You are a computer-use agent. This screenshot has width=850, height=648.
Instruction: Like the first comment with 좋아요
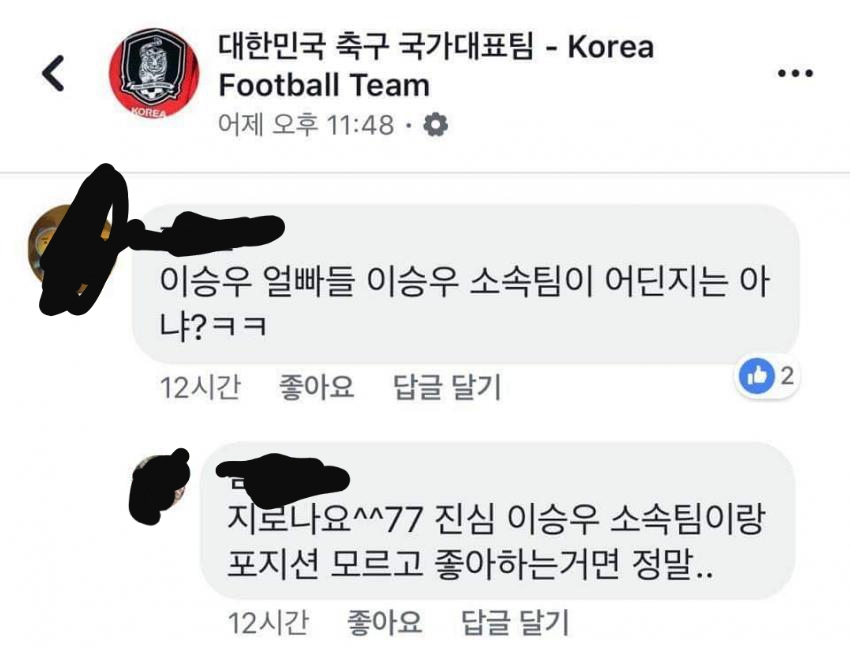(x=317, y=387)
